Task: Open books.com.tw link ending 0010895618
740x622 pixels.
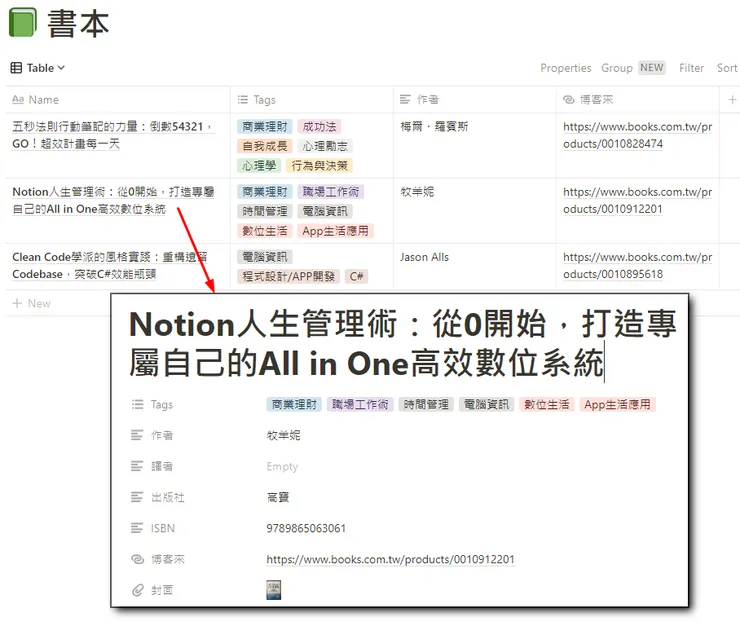Action: (638, 265)
